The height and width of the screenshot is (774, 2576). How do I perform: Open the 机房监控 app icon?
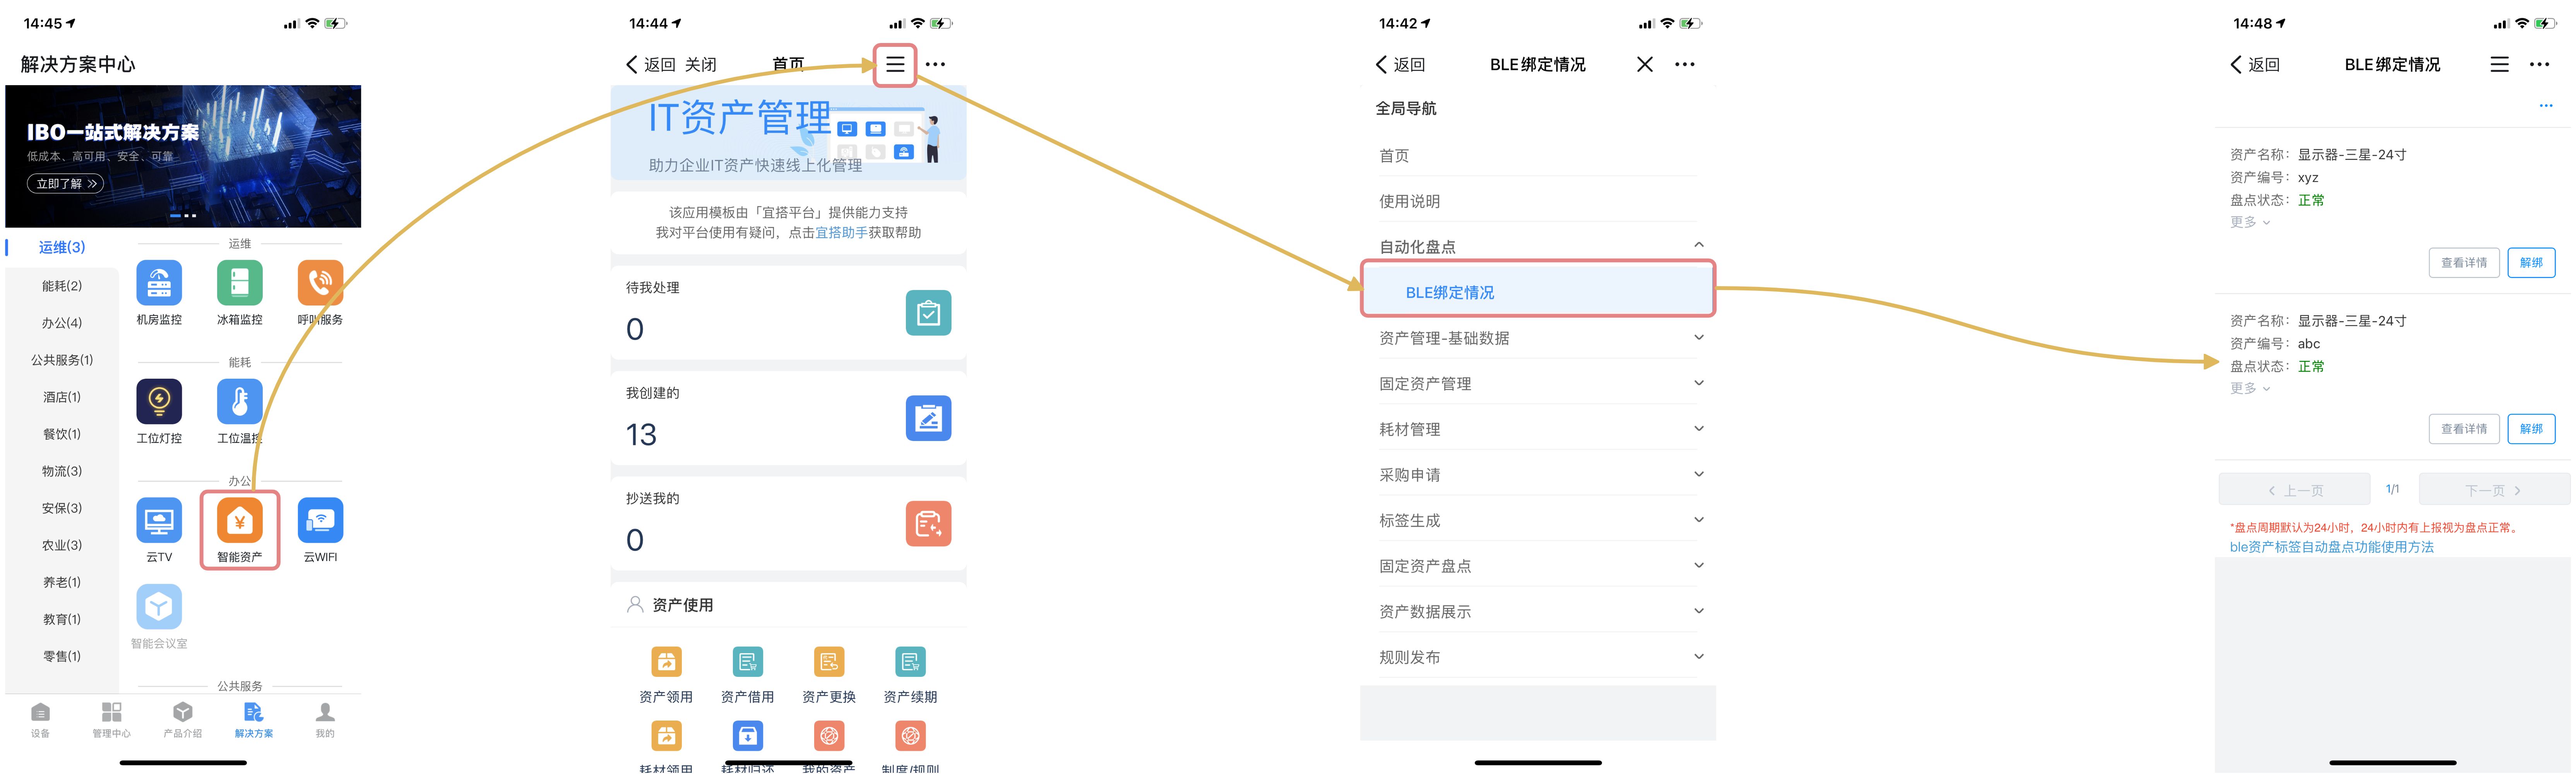click(159, 283)
